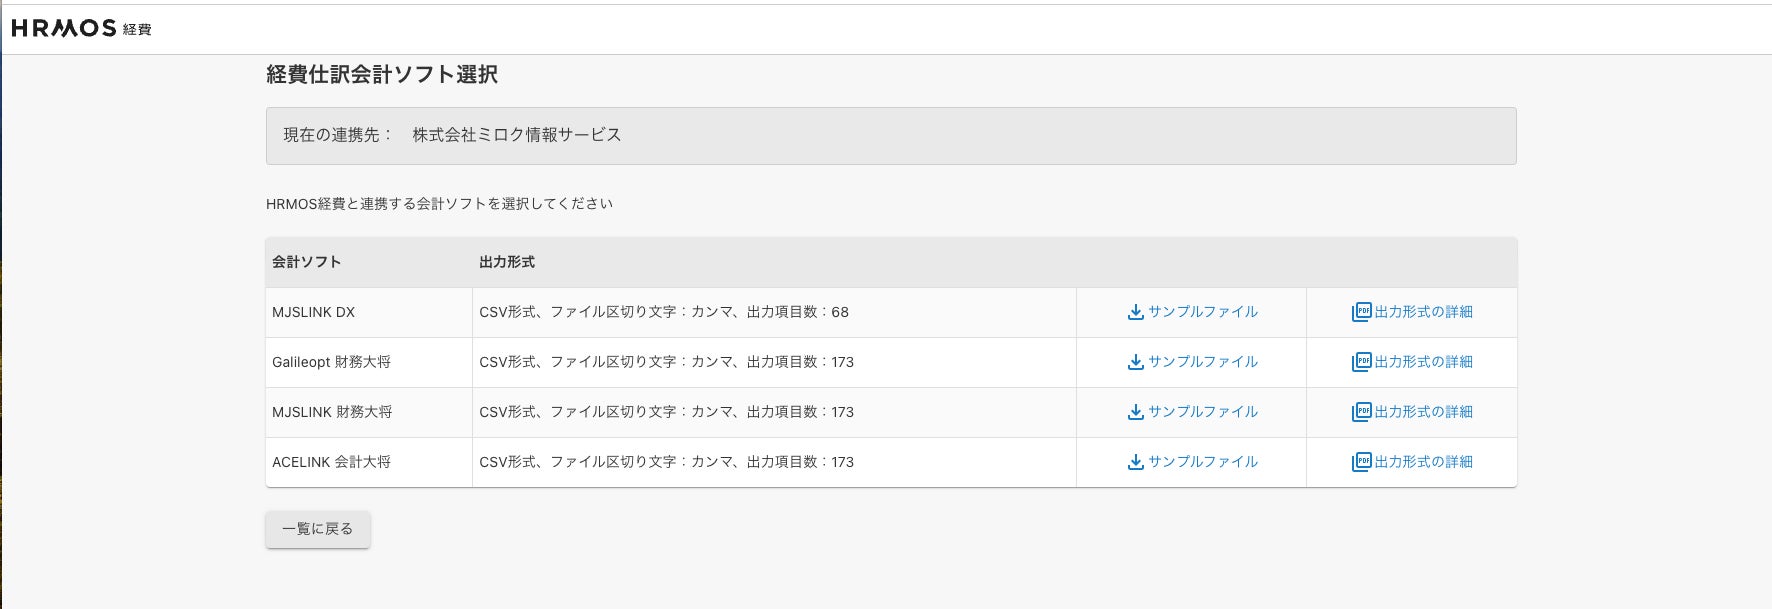Click the HRMOS 経費 logo
1772x609 pixels.
click(81, 29)
